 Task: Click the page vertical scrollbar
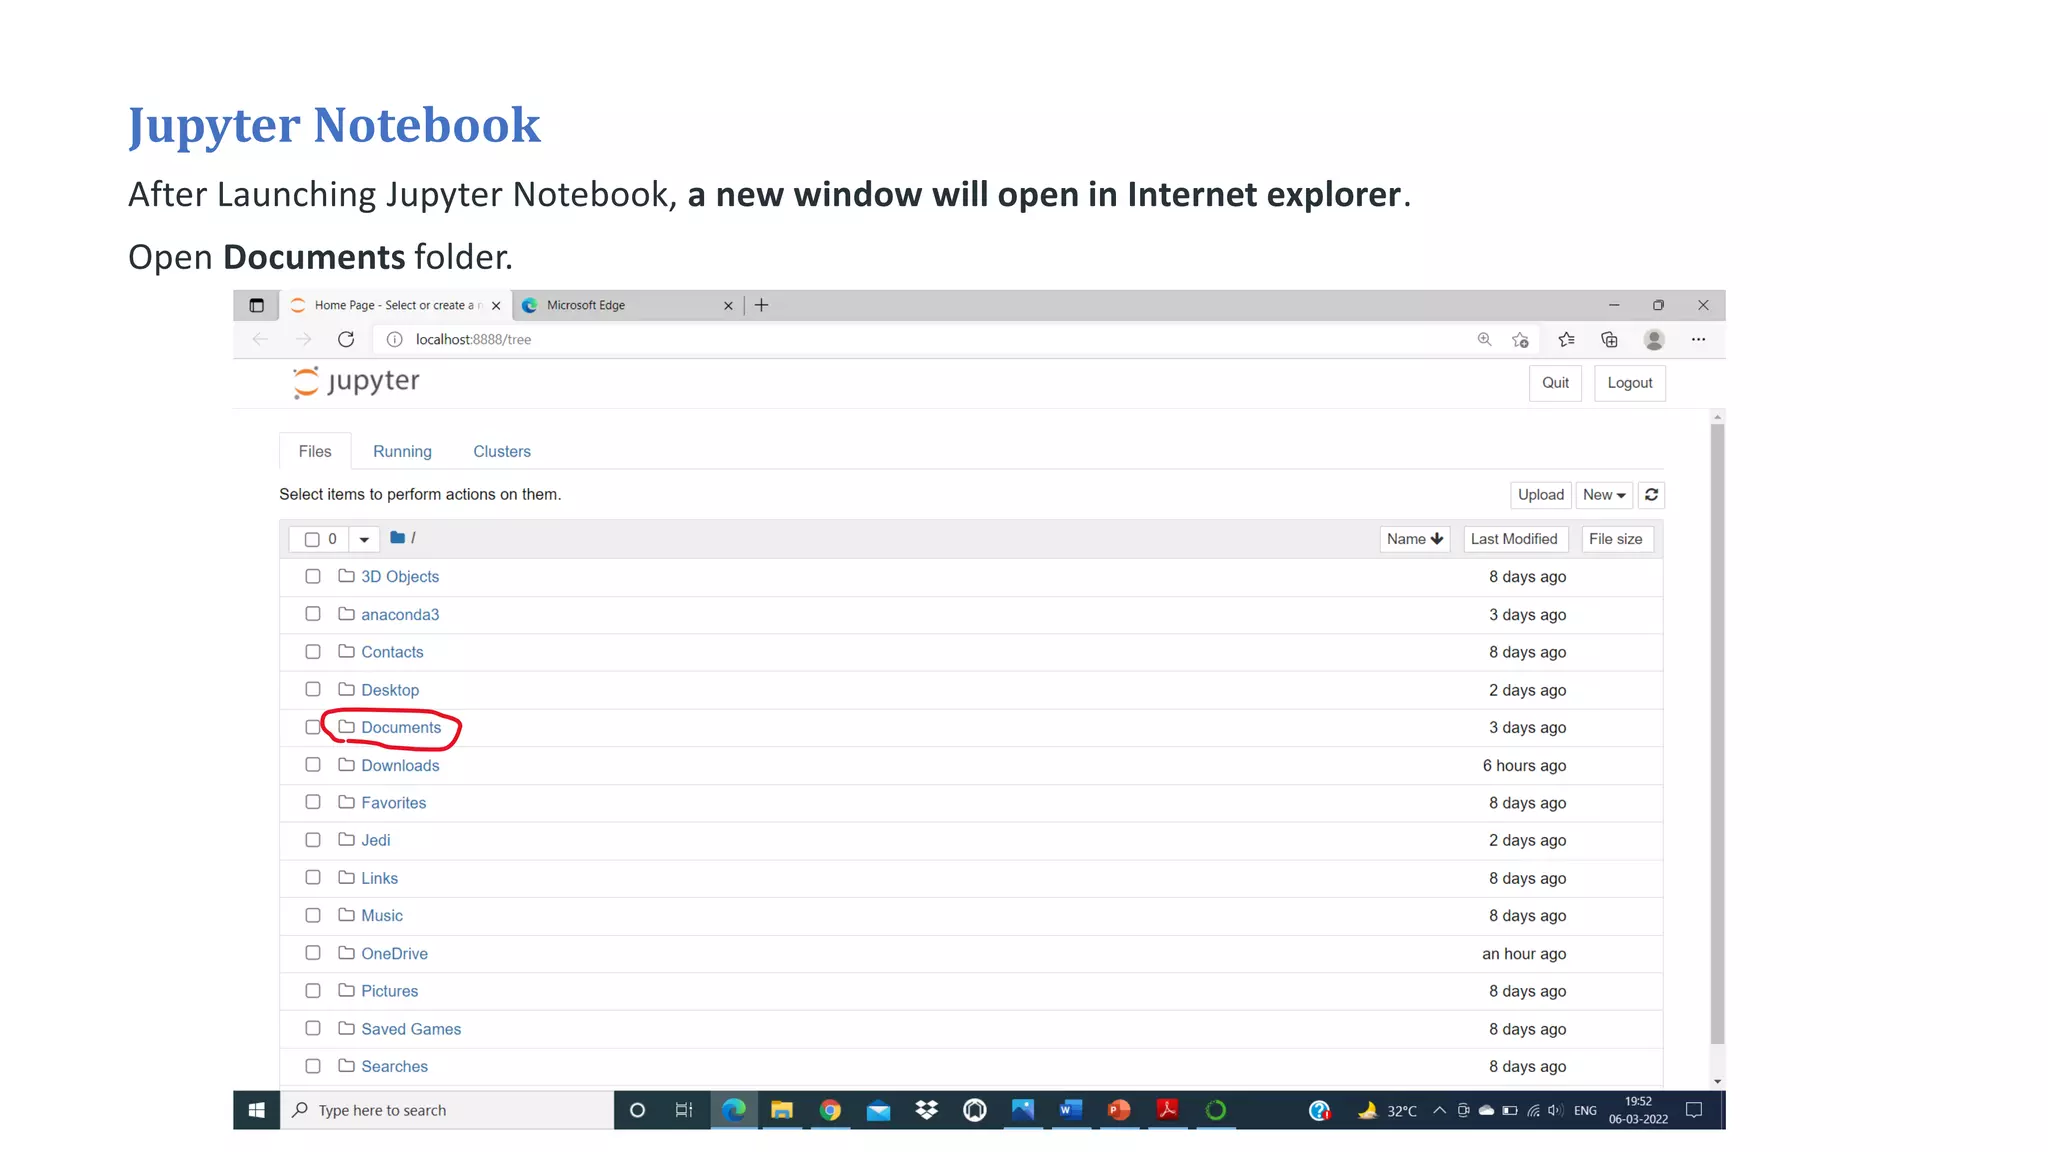pyautogui.click(x=1717, y=732)
